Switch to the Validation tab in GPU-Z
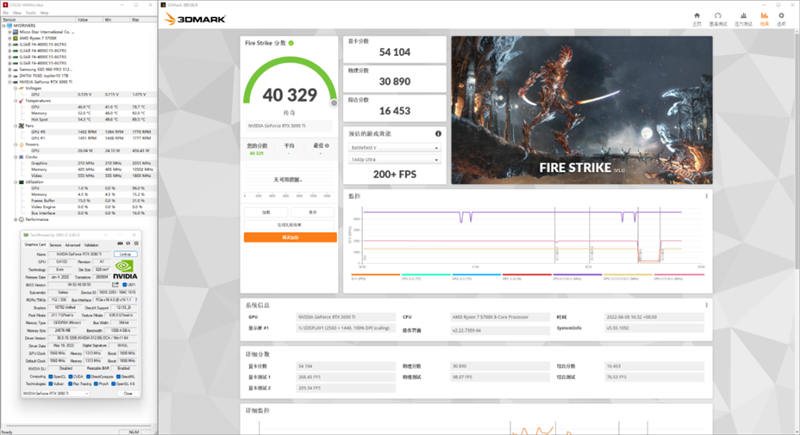The width and height of the screenshot is (800, 435). 91,245
